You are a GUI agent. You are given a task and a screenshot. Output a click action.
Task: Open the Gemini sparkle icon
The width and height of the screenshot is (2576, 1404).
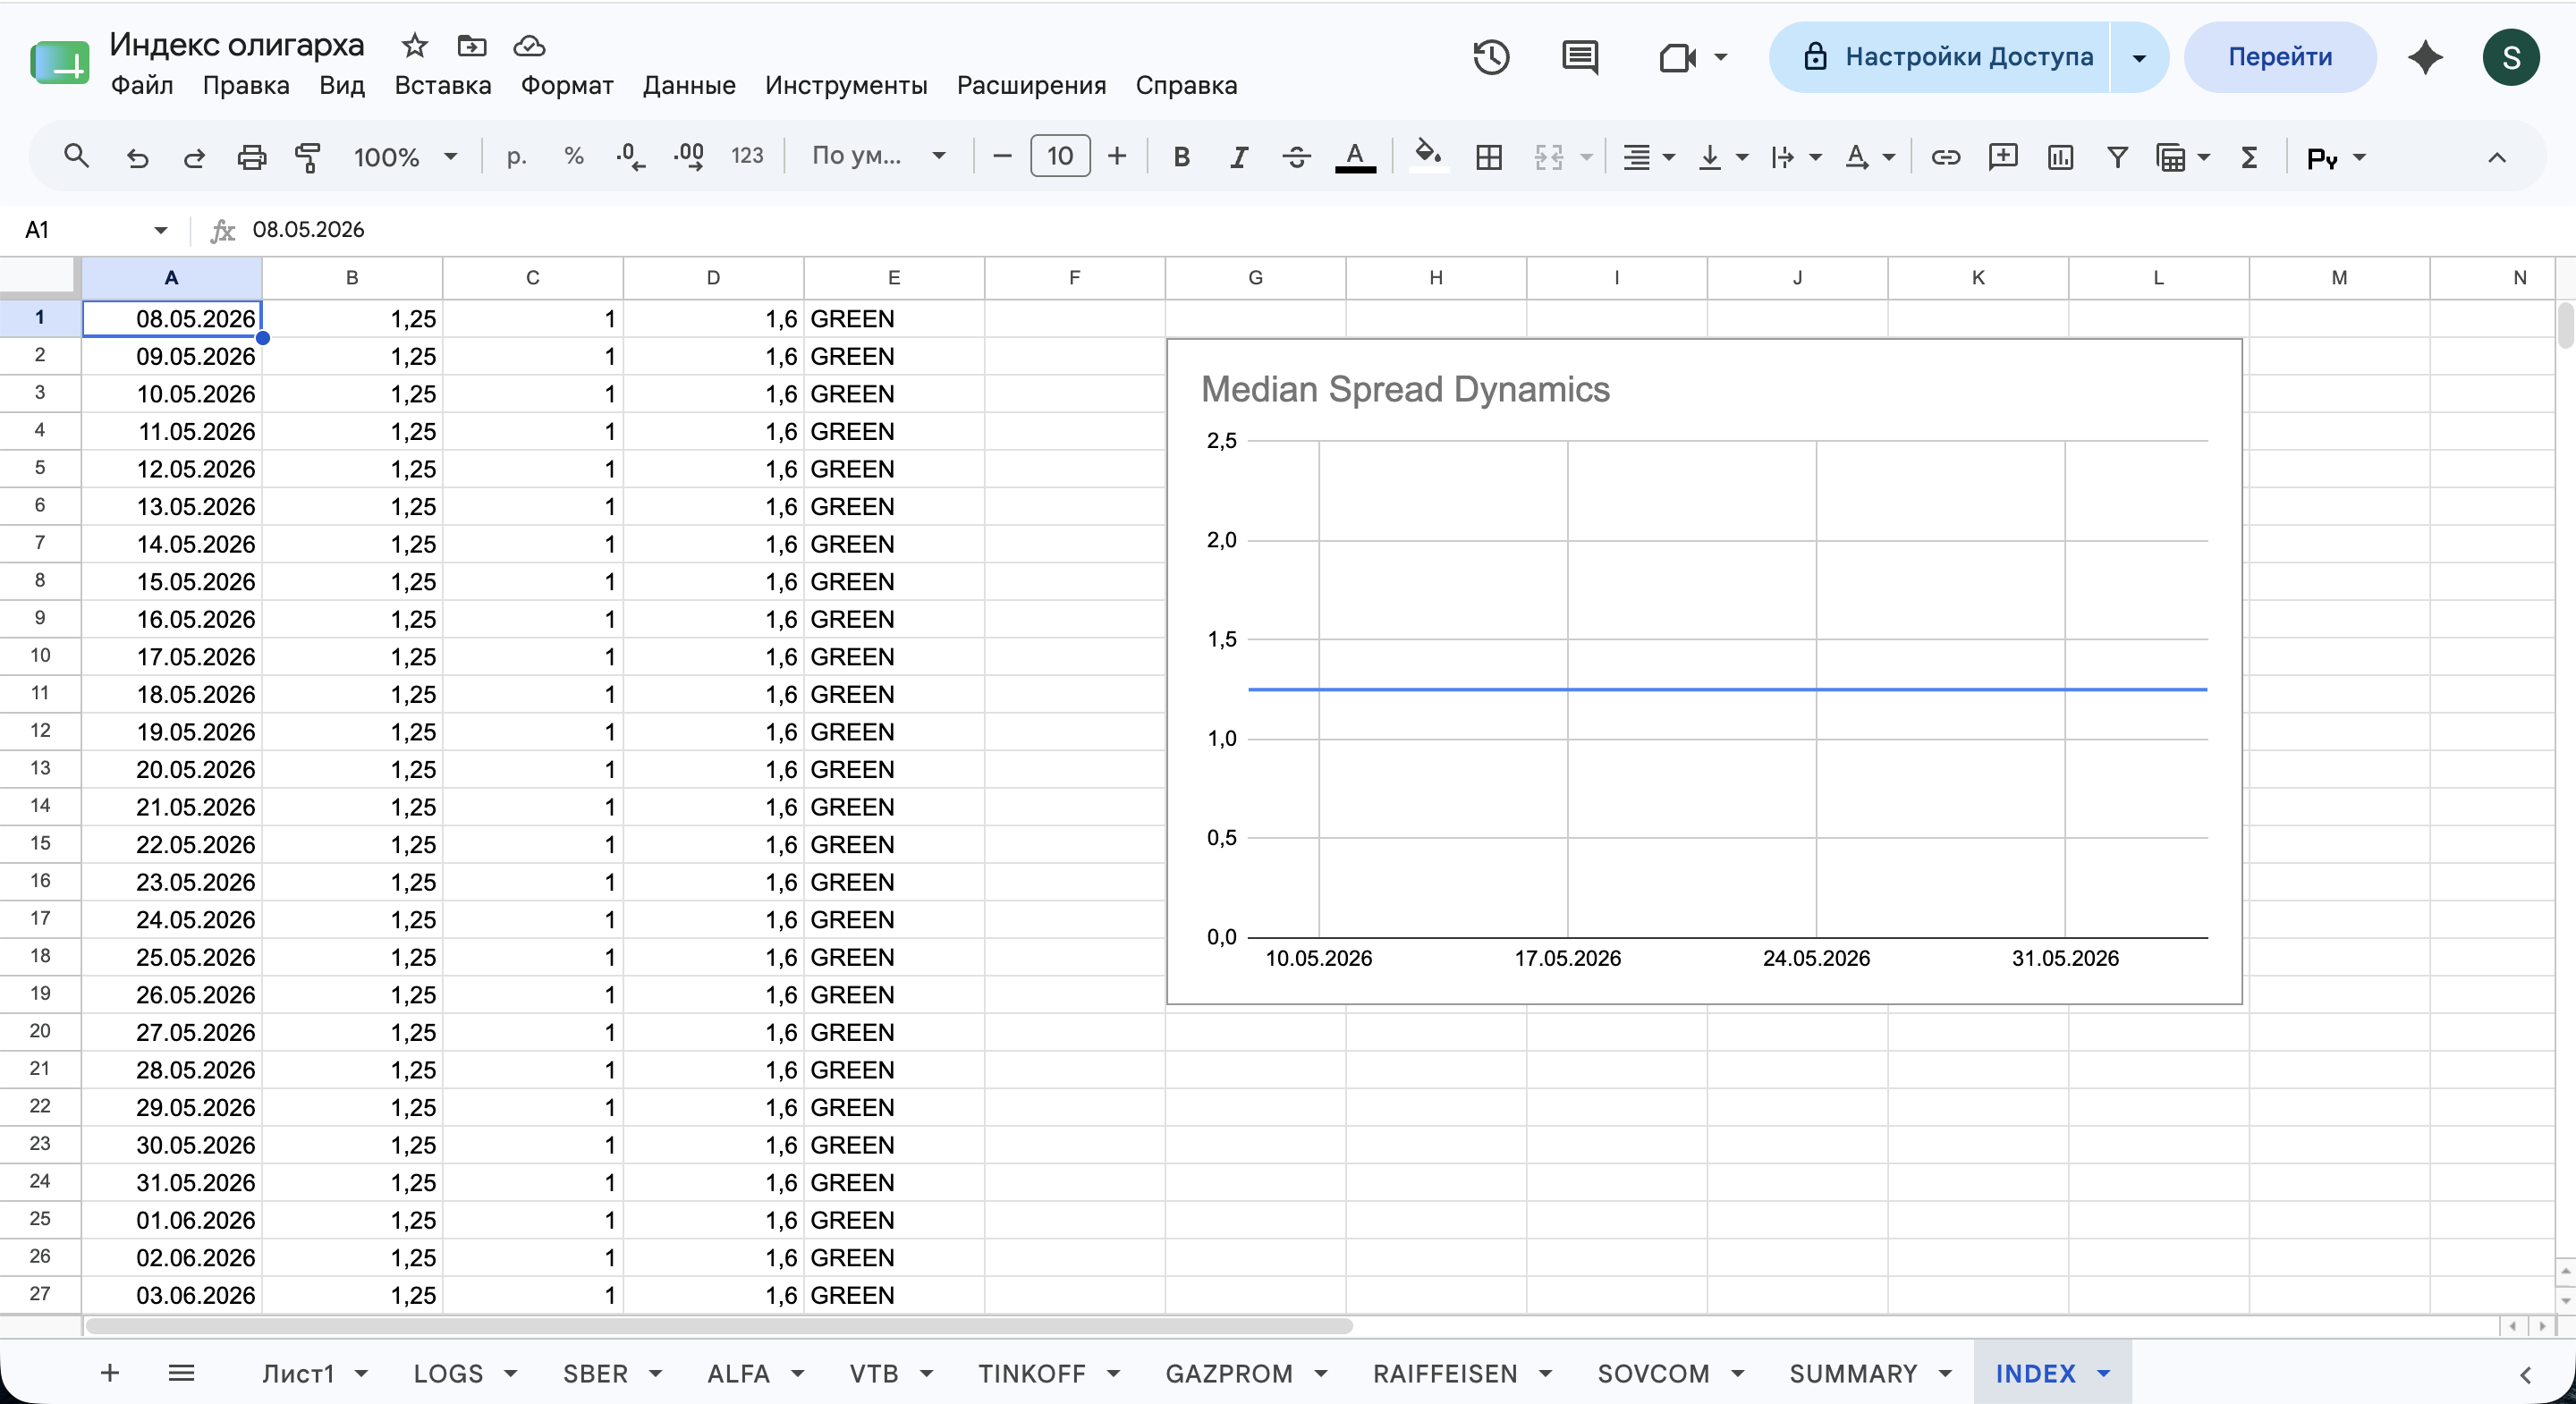pyautogui.click(x=2426, y=57)
